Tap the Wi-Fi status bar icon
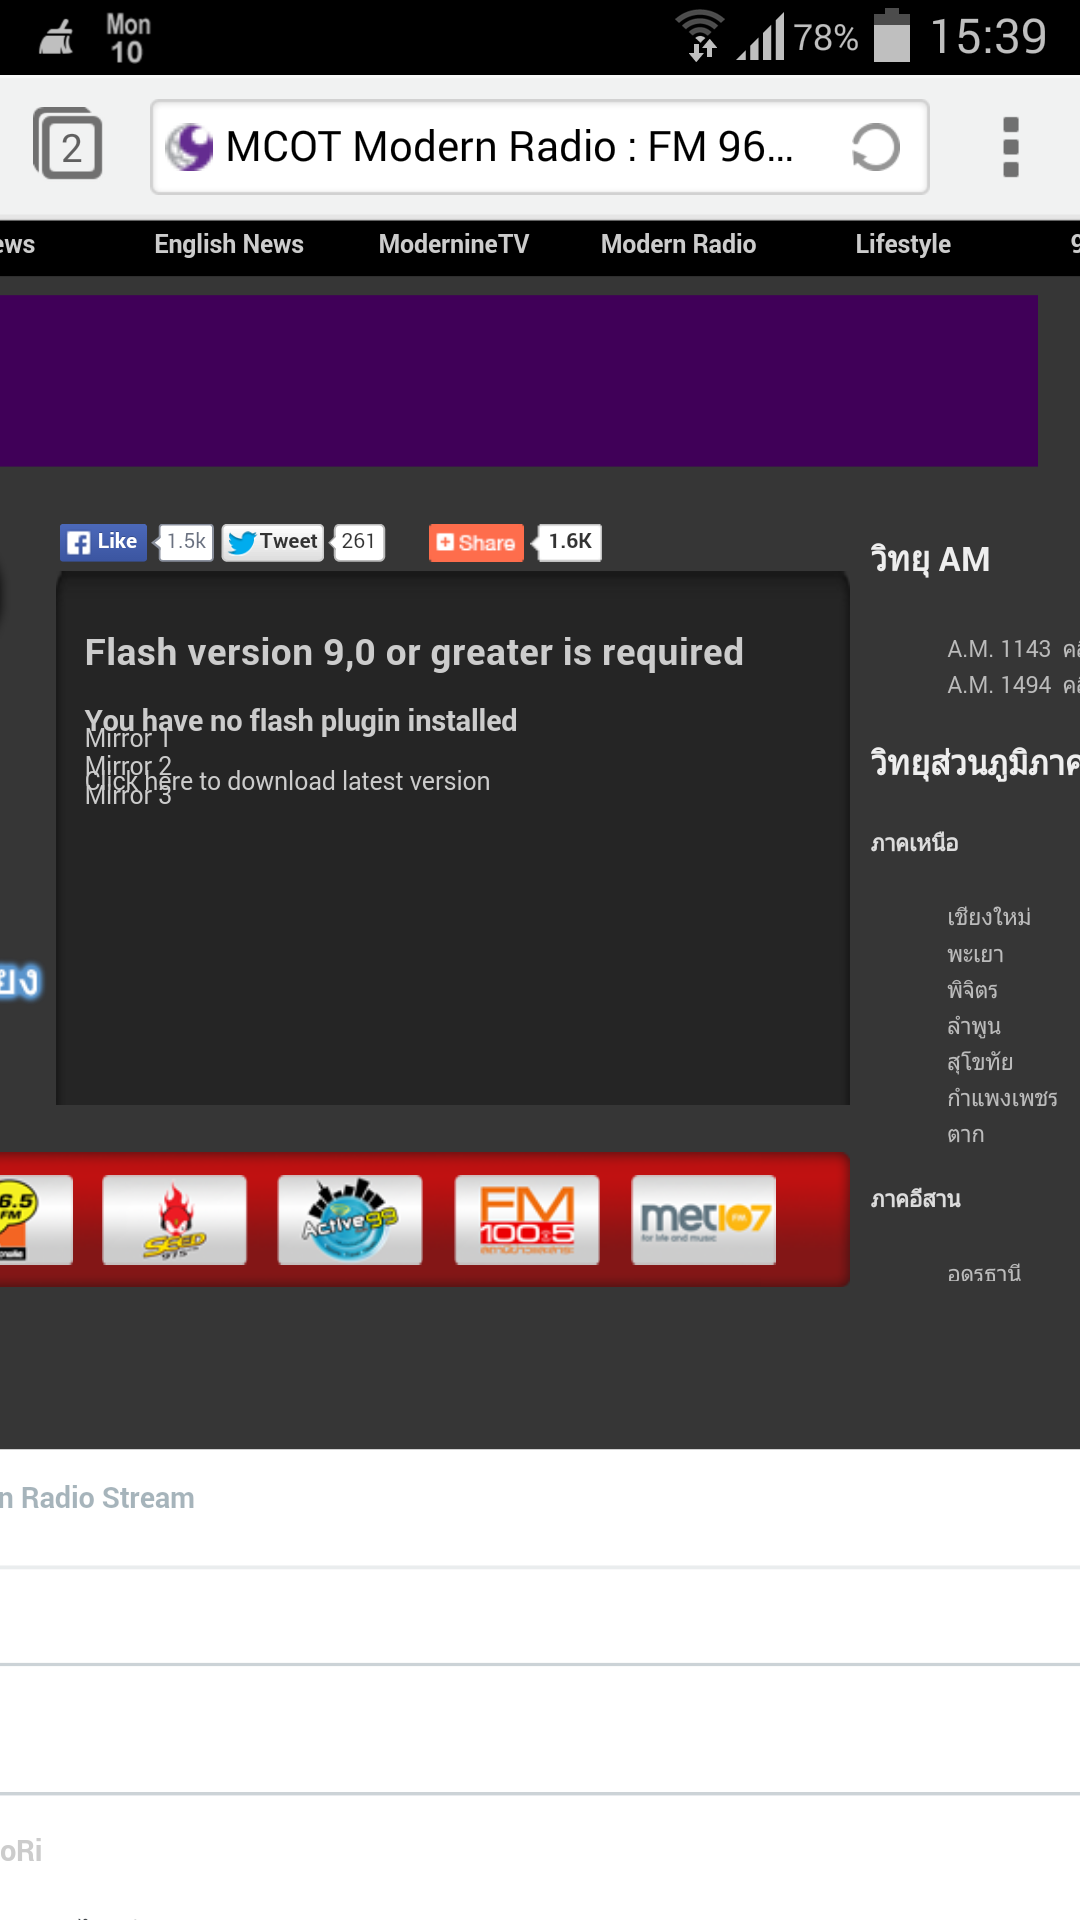The height and width of the screenshot is (1920, 1080). (700, 36)
